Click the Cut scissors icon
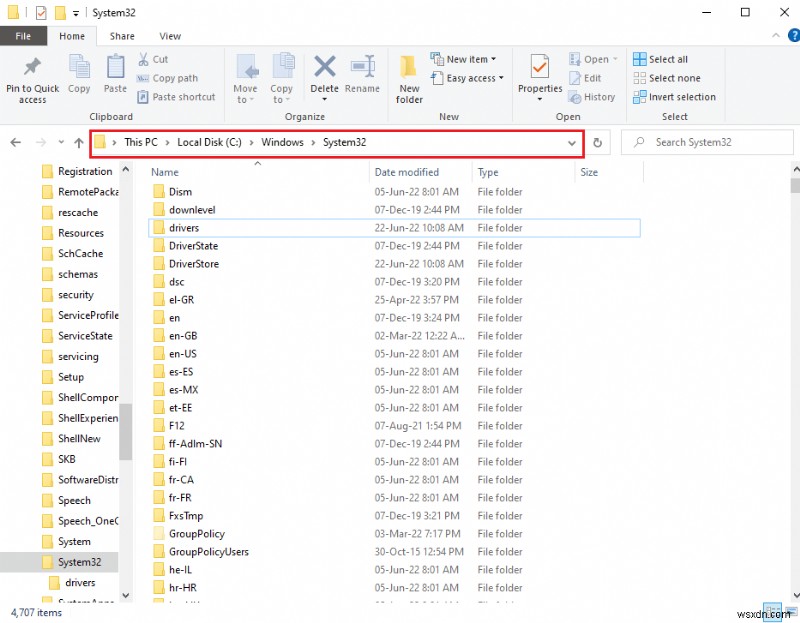 point(143,59)
